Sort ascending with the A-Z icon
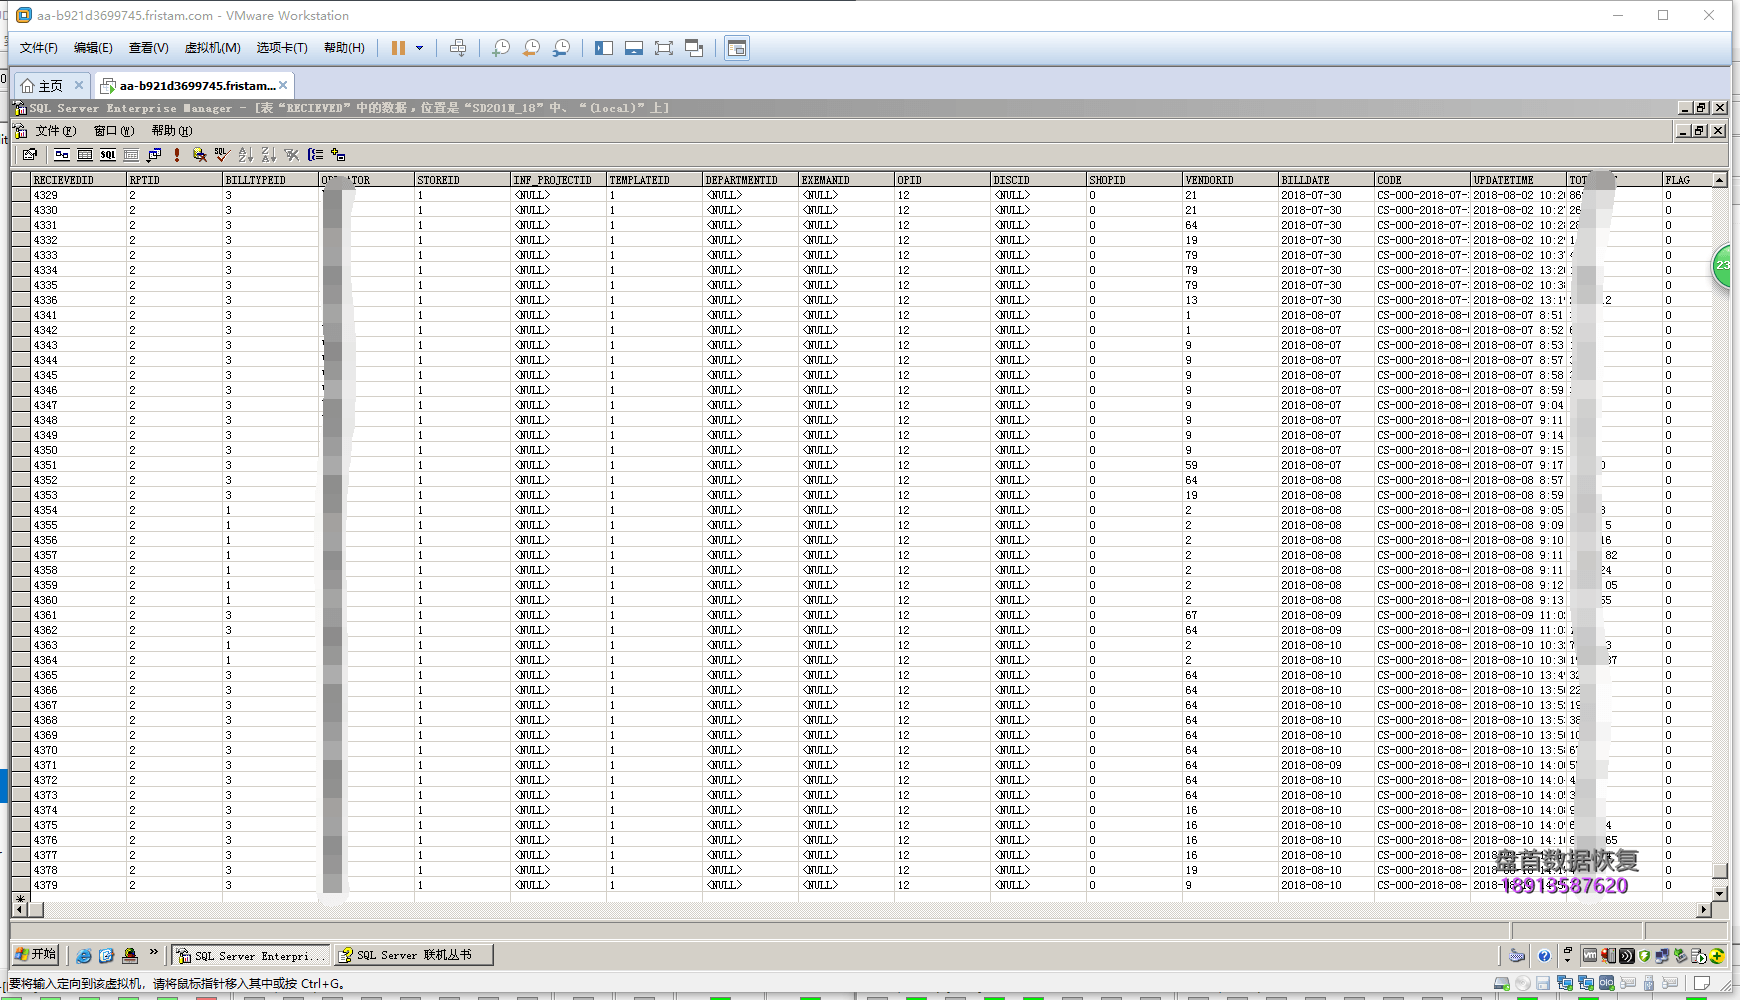 pyautogui.click(x=246, y=155)
